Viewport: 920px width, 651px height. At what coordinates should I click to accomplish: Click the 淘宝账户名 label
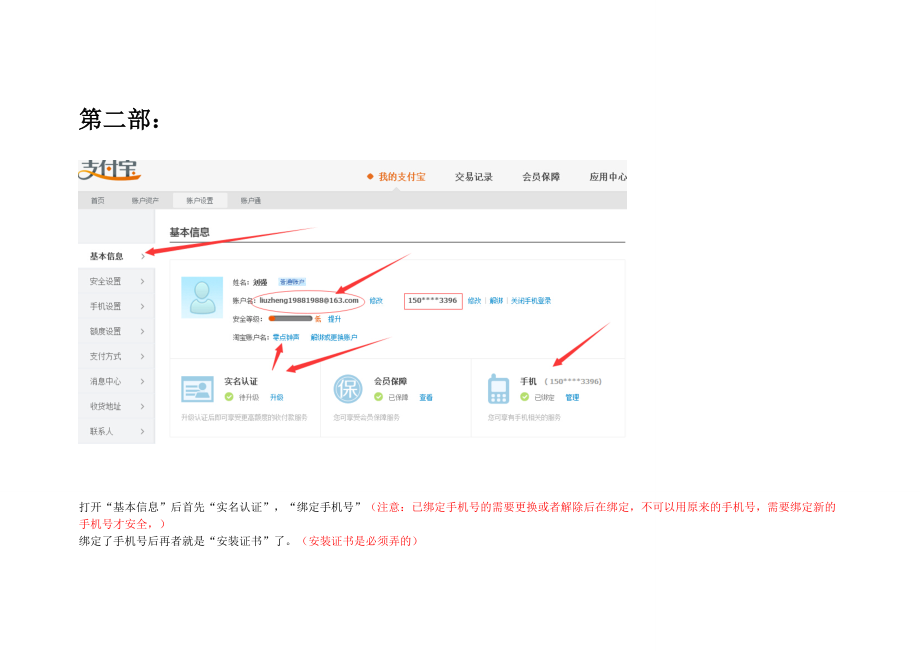point(251,337)
